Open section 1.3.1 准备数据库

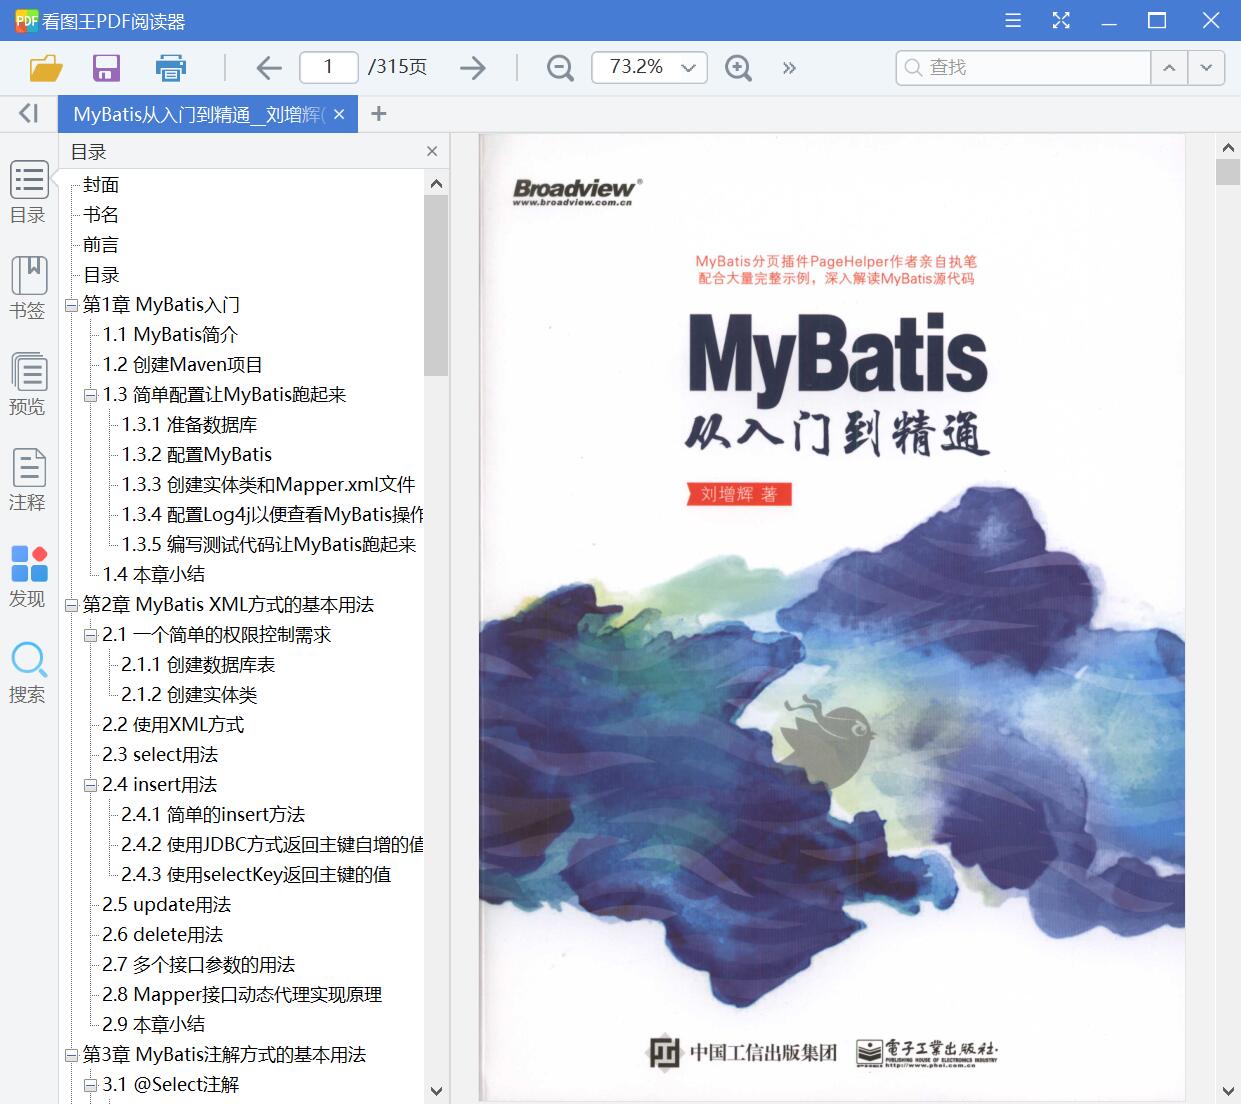(190, 425)
